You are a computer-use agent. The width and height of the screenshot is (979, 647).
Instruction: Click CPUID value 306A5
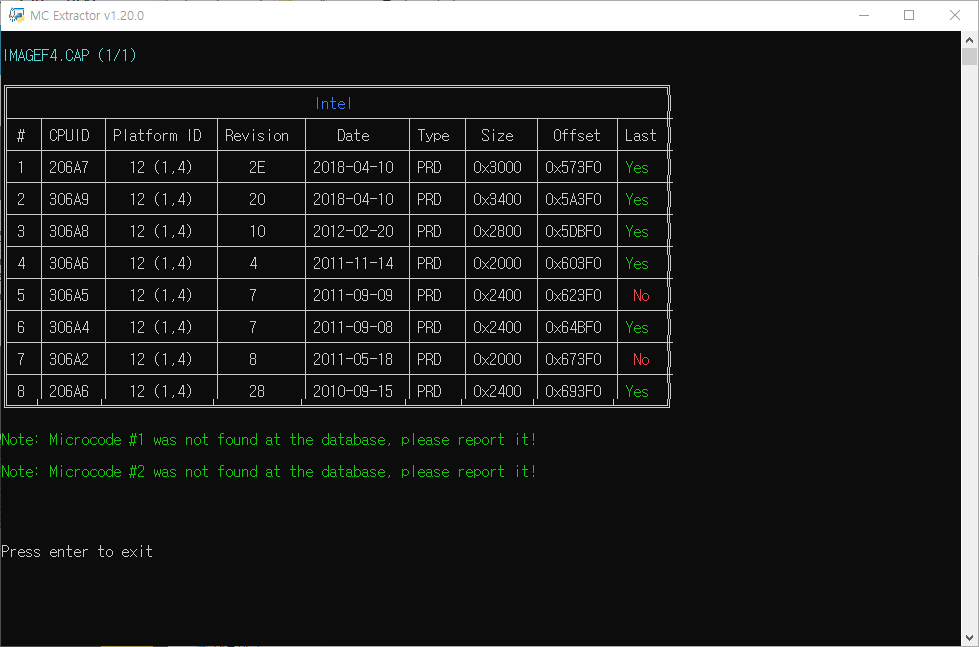[x=69, y=295]
